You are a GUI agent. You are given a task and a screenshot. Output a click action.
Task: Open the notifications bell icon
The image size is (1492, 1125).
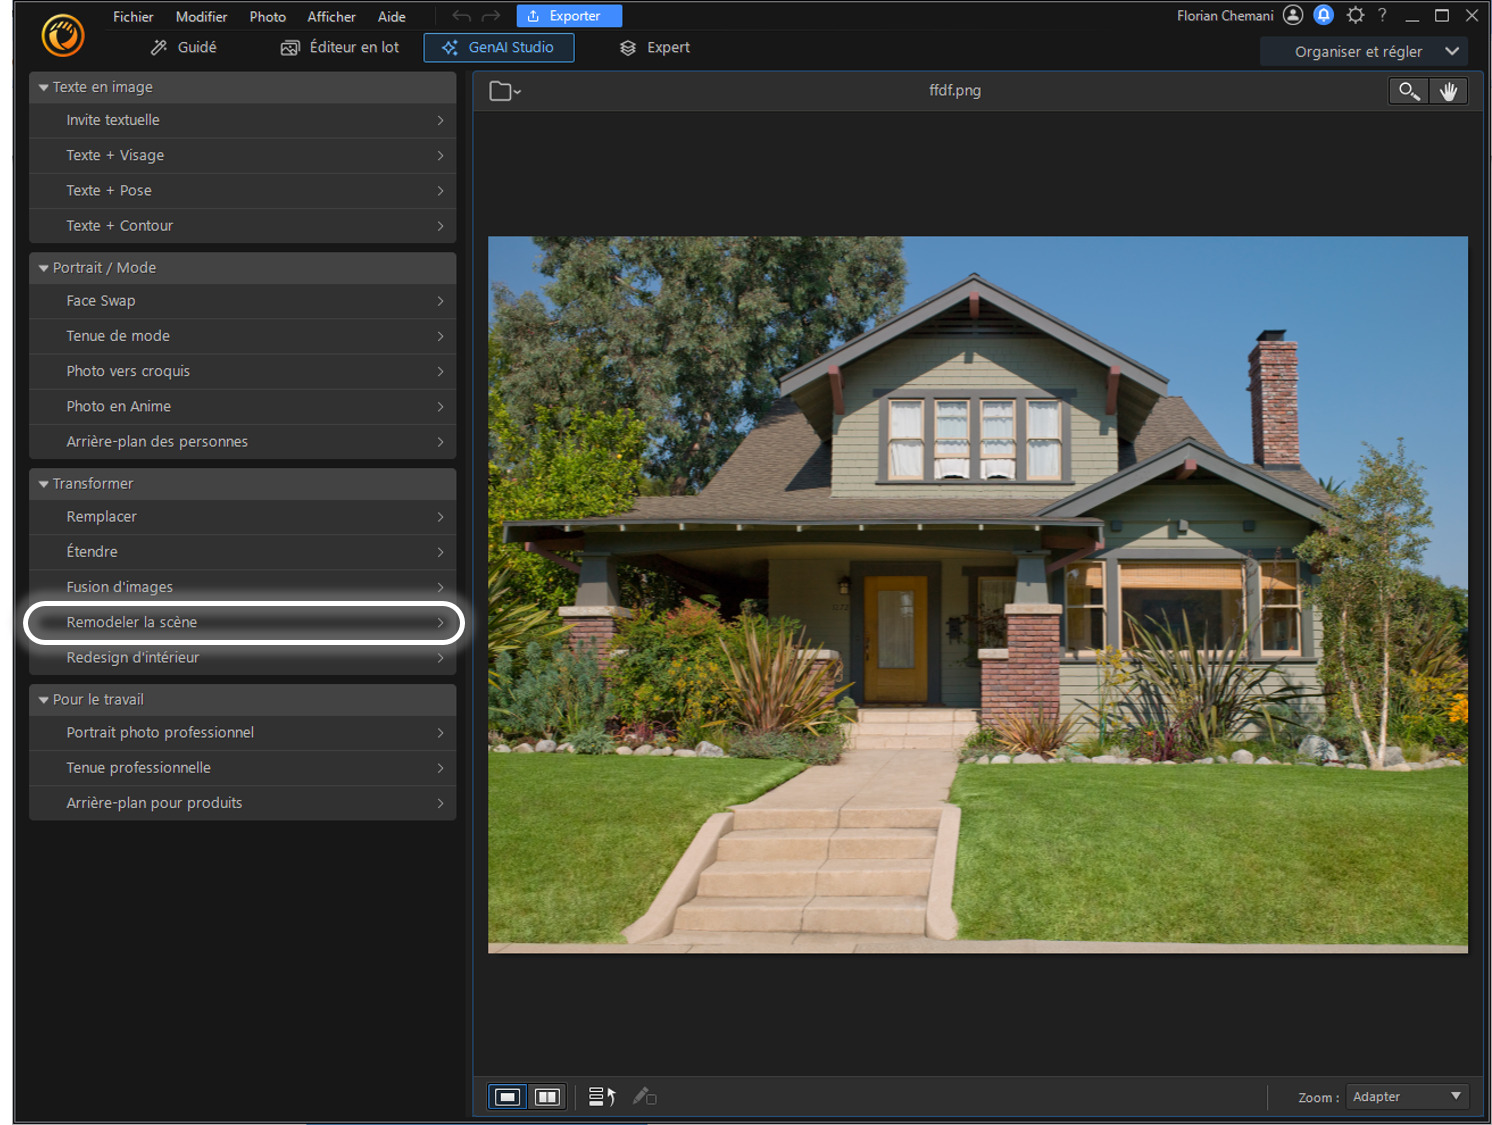[1323, 15]
